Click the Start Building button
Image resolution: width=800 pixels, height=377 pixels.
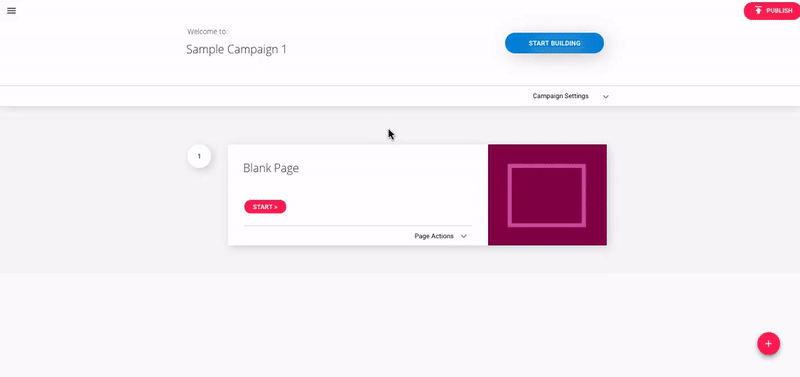tap(554, 43)
